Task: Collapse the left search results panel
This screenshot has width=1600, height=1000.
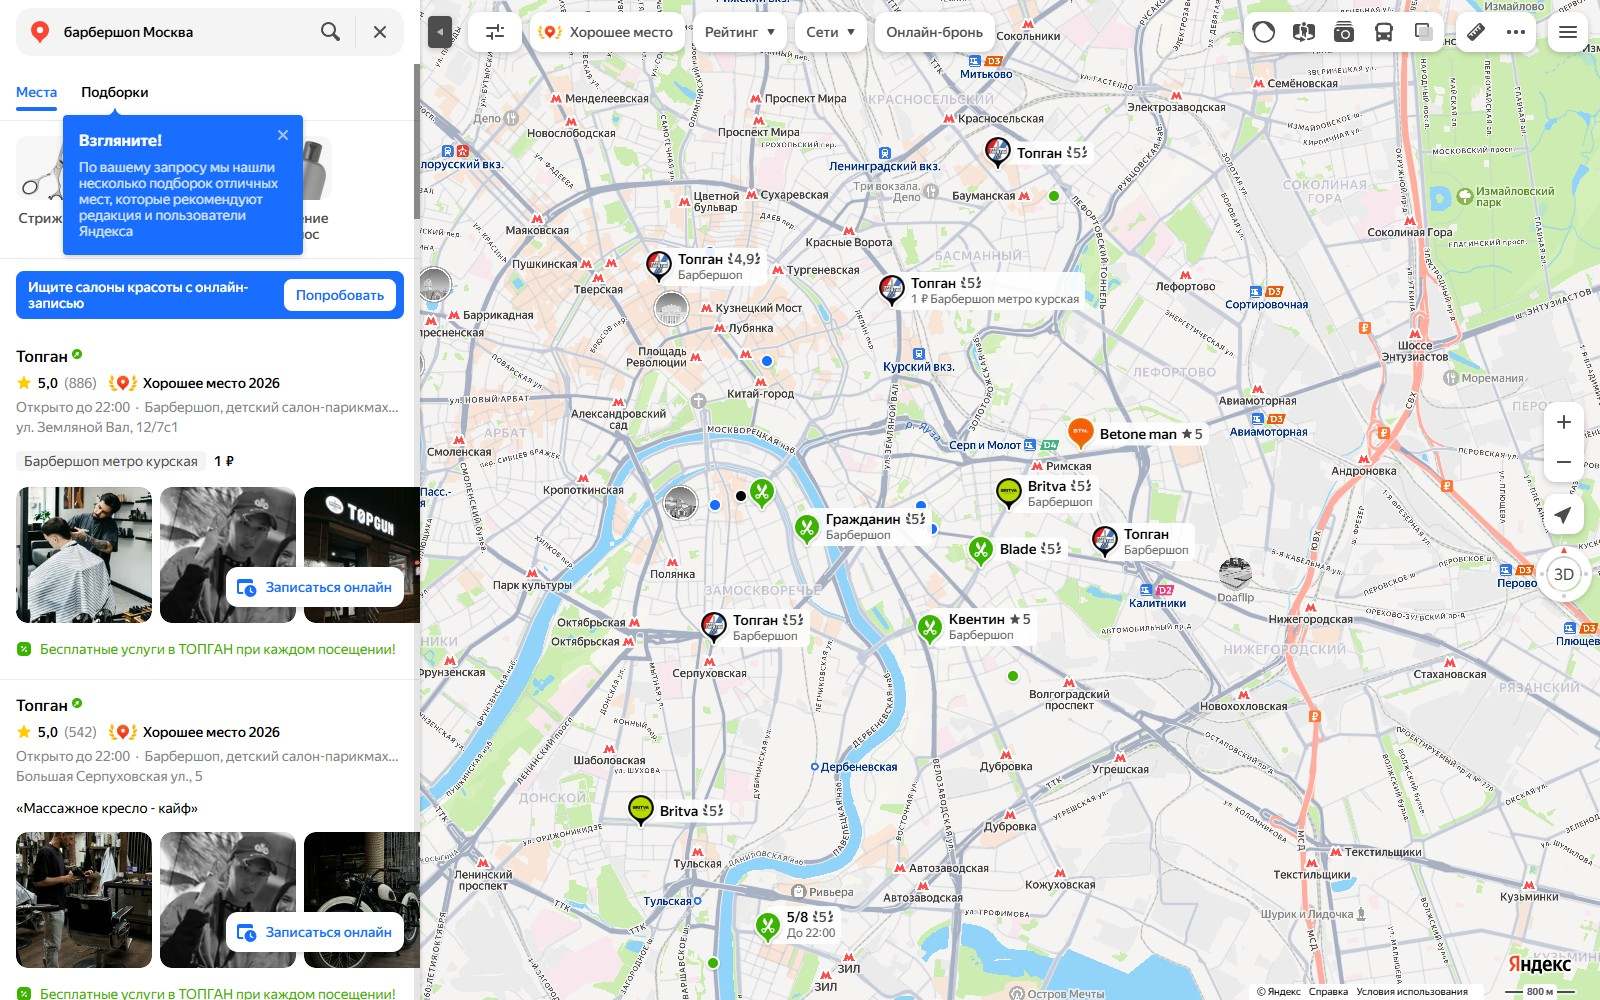Action: [x=439, y=32]
